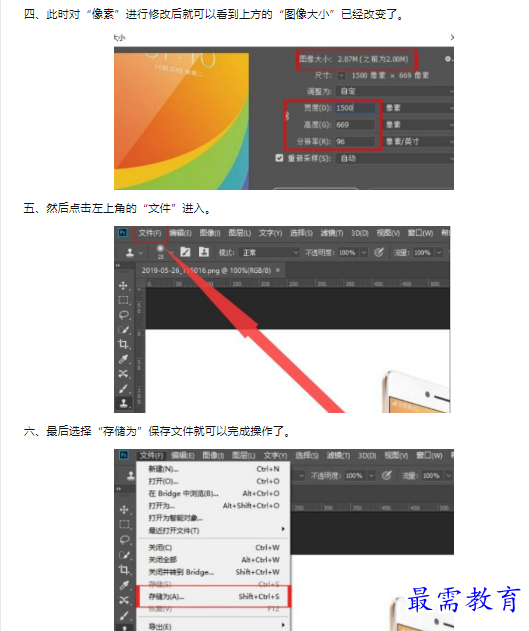Choose 打开(O)... from the File menu

point(214,481)
